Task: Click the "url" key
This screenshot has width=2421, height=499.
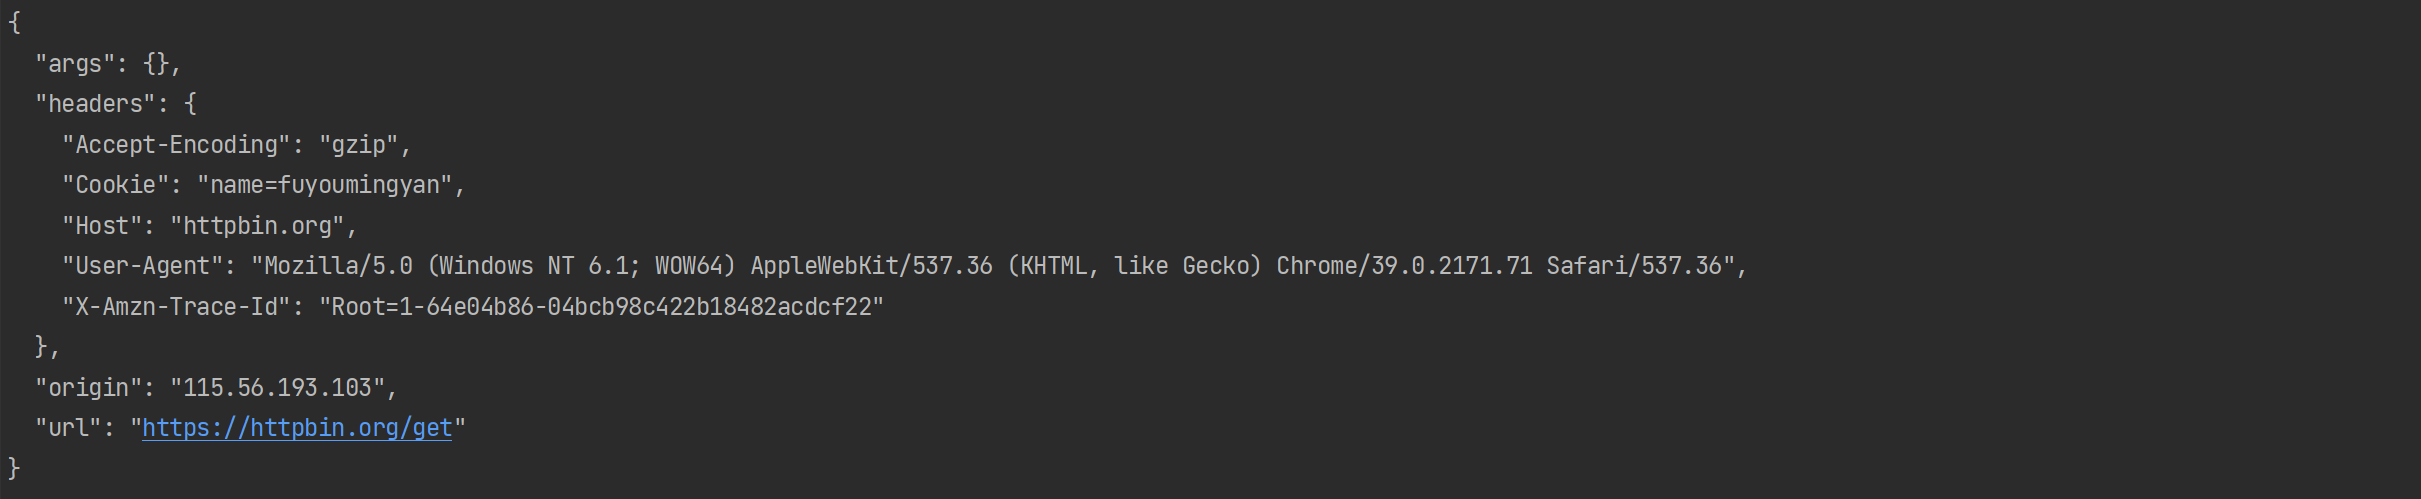Action: [x=68, y=428]
